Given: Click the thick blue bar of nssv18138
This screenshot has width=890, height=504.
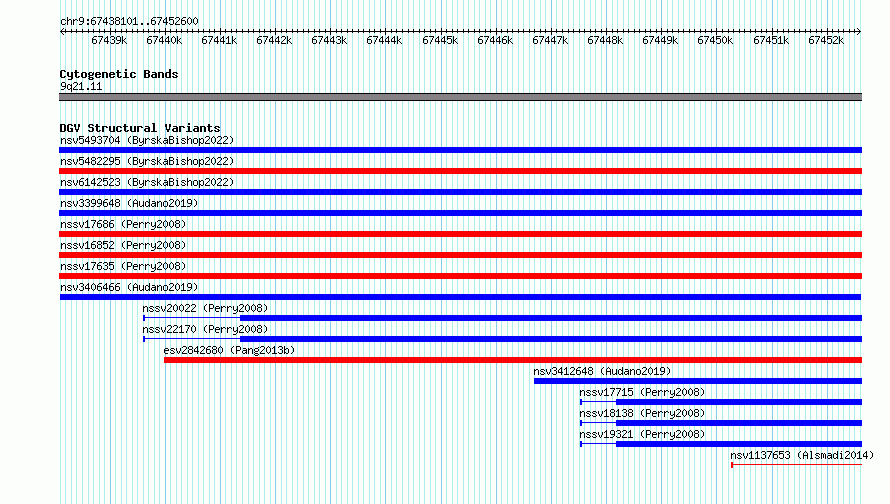Looking at the screenshot, I should click(739, 423).
